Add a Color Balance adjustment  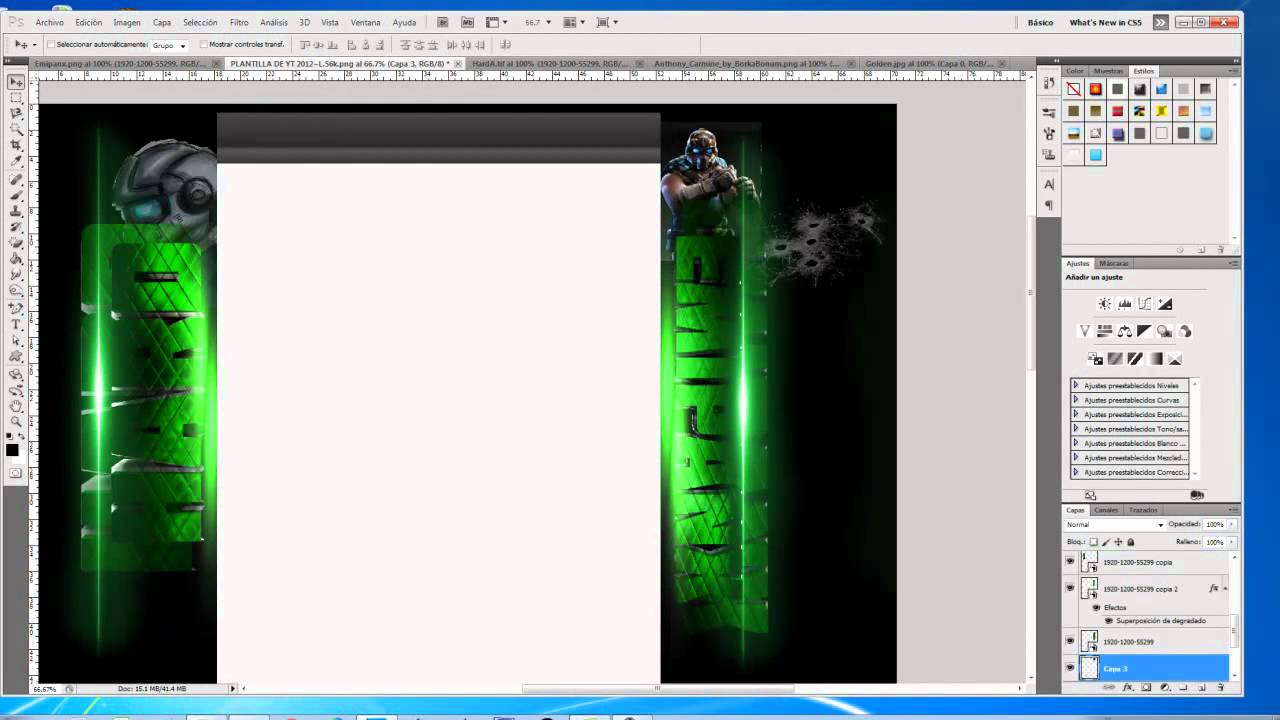pyautogui.click(x=1125, y=331)
